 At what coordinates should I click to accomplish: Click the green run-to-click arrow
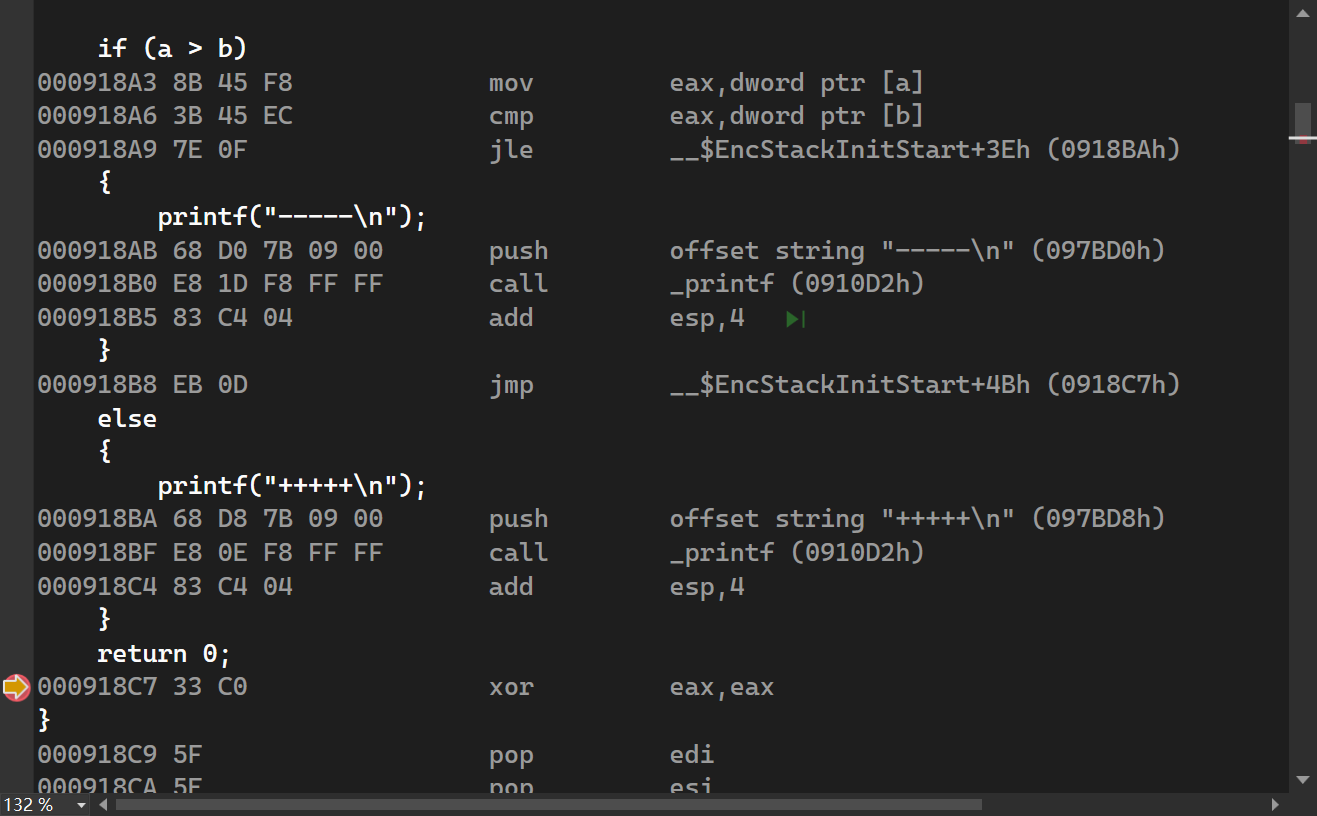795,320
